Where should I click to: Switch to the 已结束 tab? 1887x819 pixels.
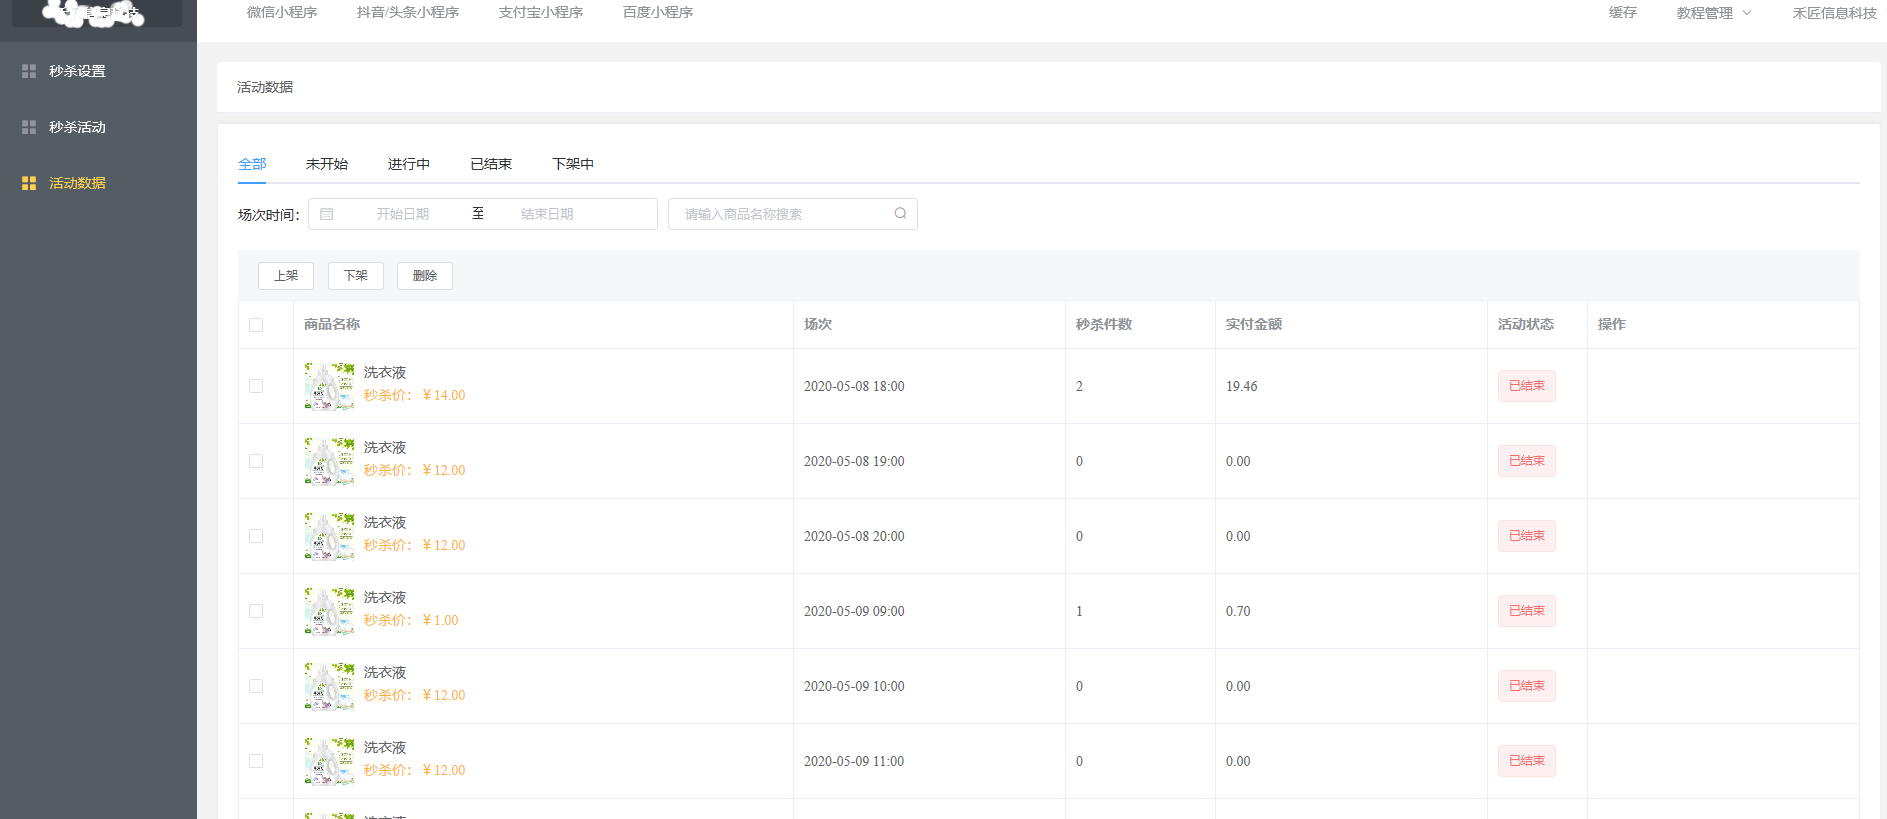tap(491, 164)
